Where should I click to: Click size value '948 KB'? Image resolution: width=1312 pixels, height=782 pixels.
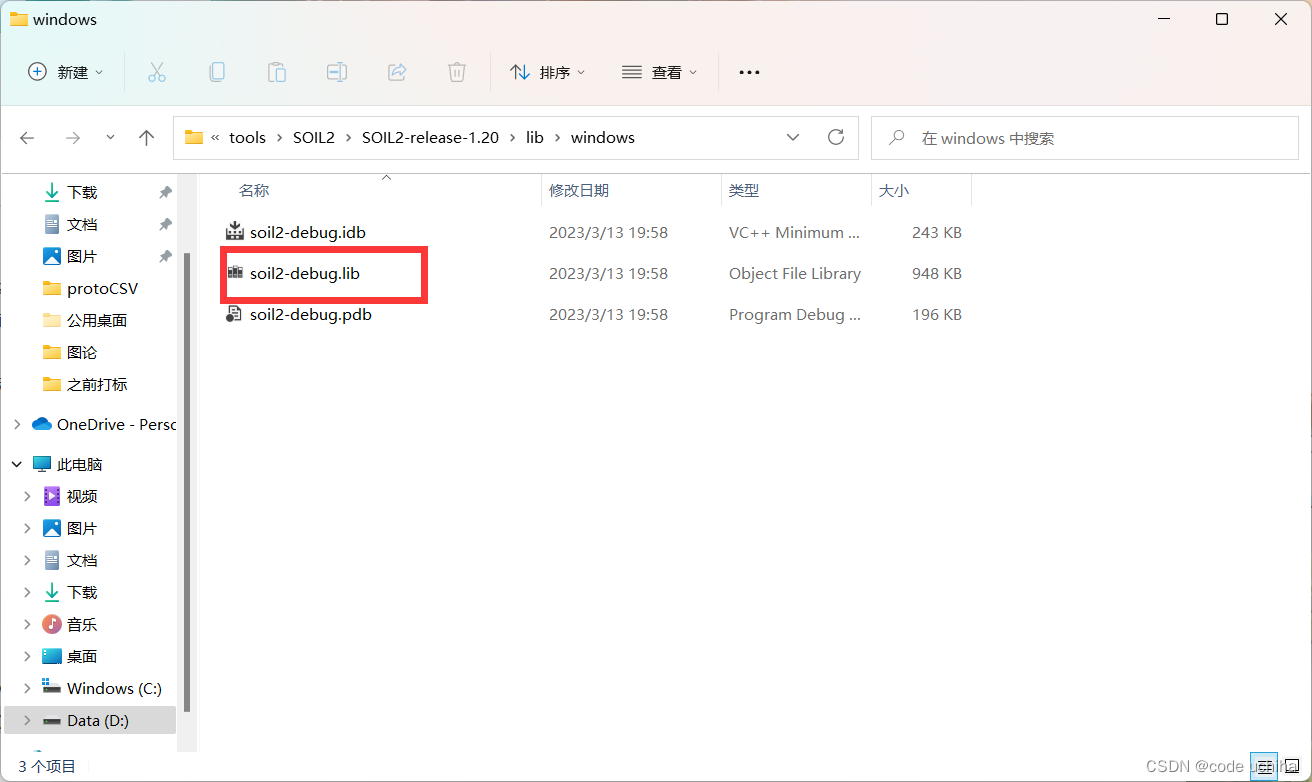(x=937, y=273)
